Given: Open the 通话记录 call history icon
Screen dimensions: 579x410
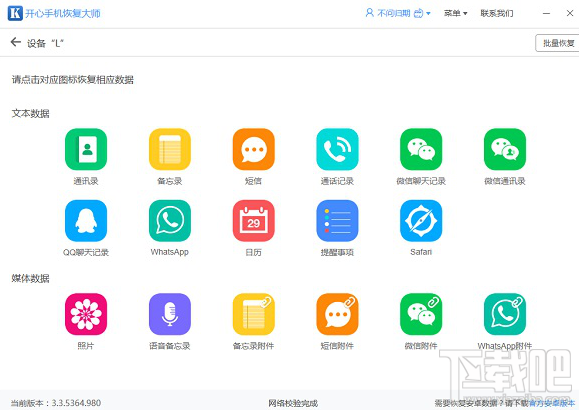Looking at the screenshot, I should 337,149.
